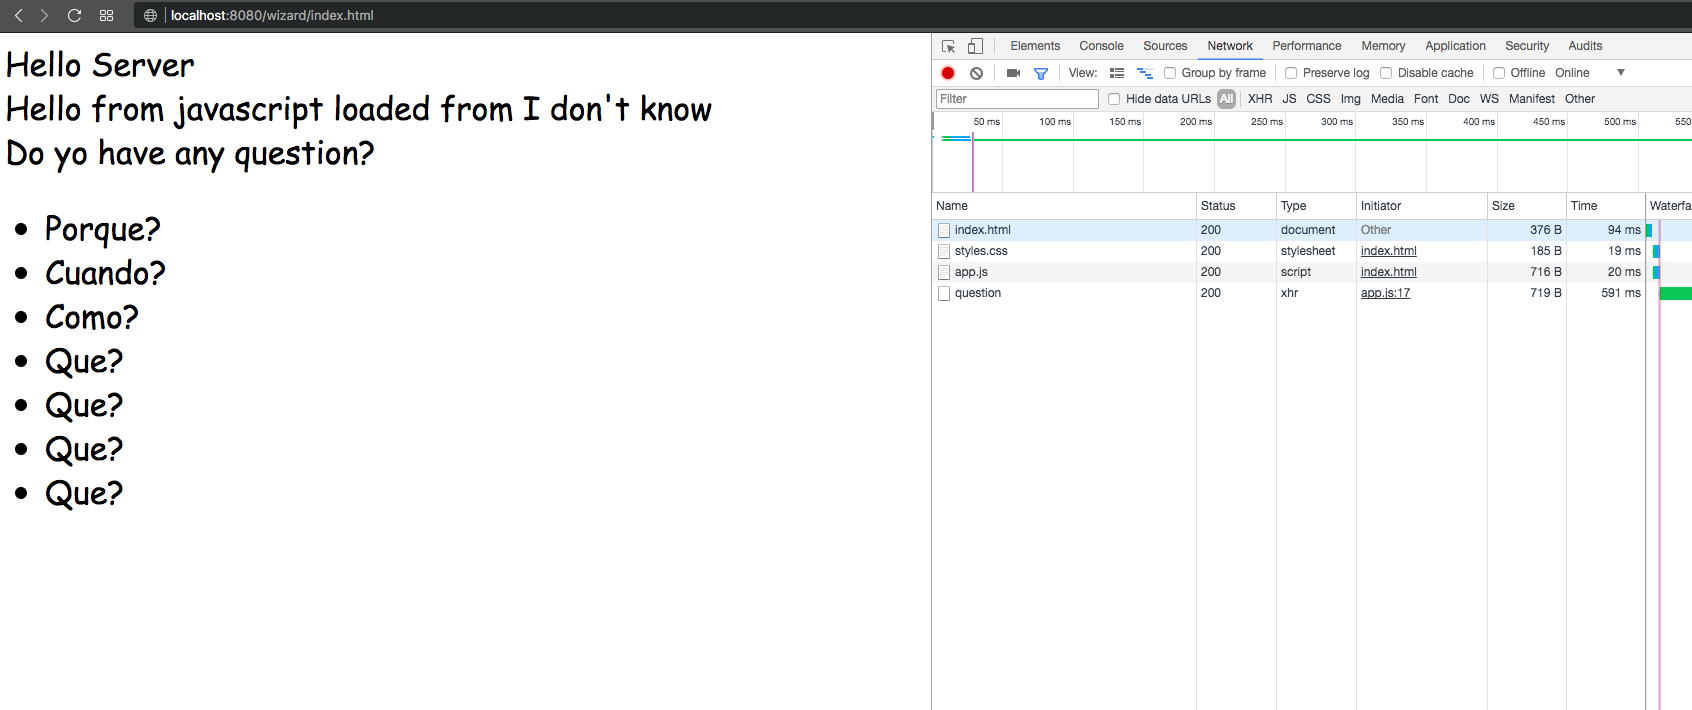Open the Elements tab
This screenshot has height=710, width=1692.
pyautogui.click(x=1035, y=46)
